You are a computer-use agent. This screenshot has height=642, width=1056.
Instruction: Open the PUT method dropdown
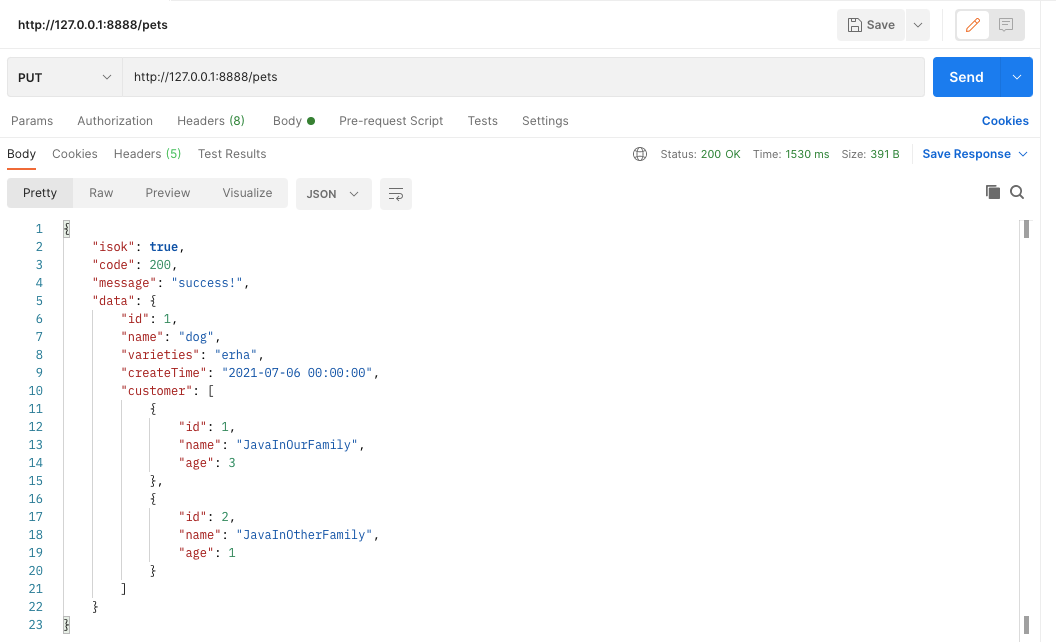(65, 77)
